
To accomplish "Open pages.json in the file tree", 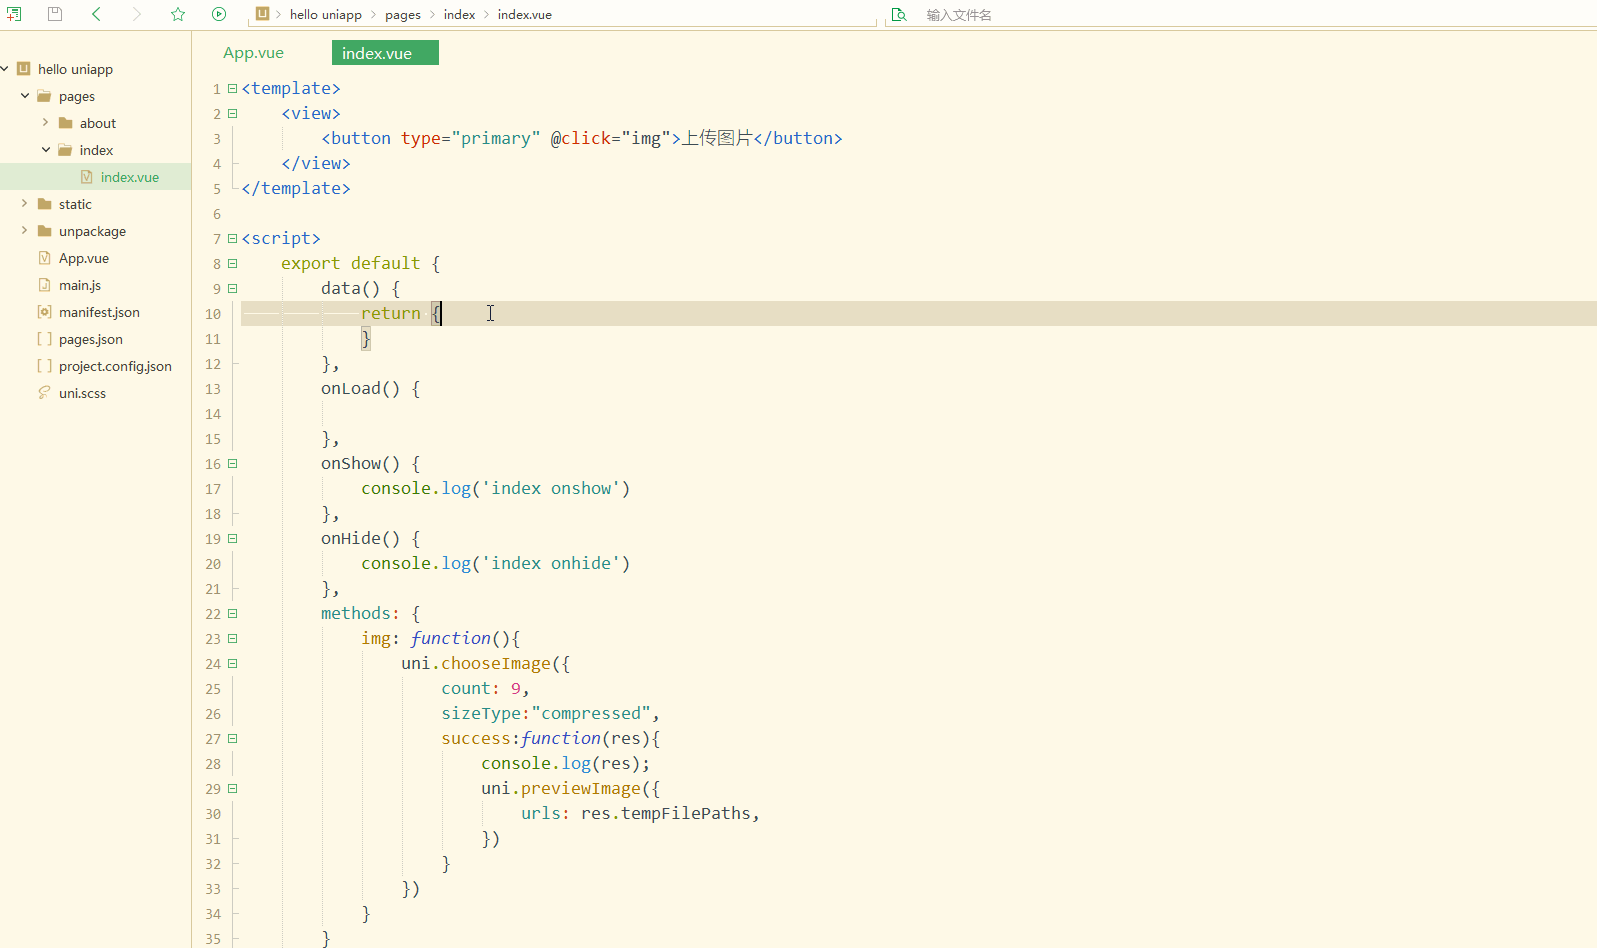I will coord(91,339).
